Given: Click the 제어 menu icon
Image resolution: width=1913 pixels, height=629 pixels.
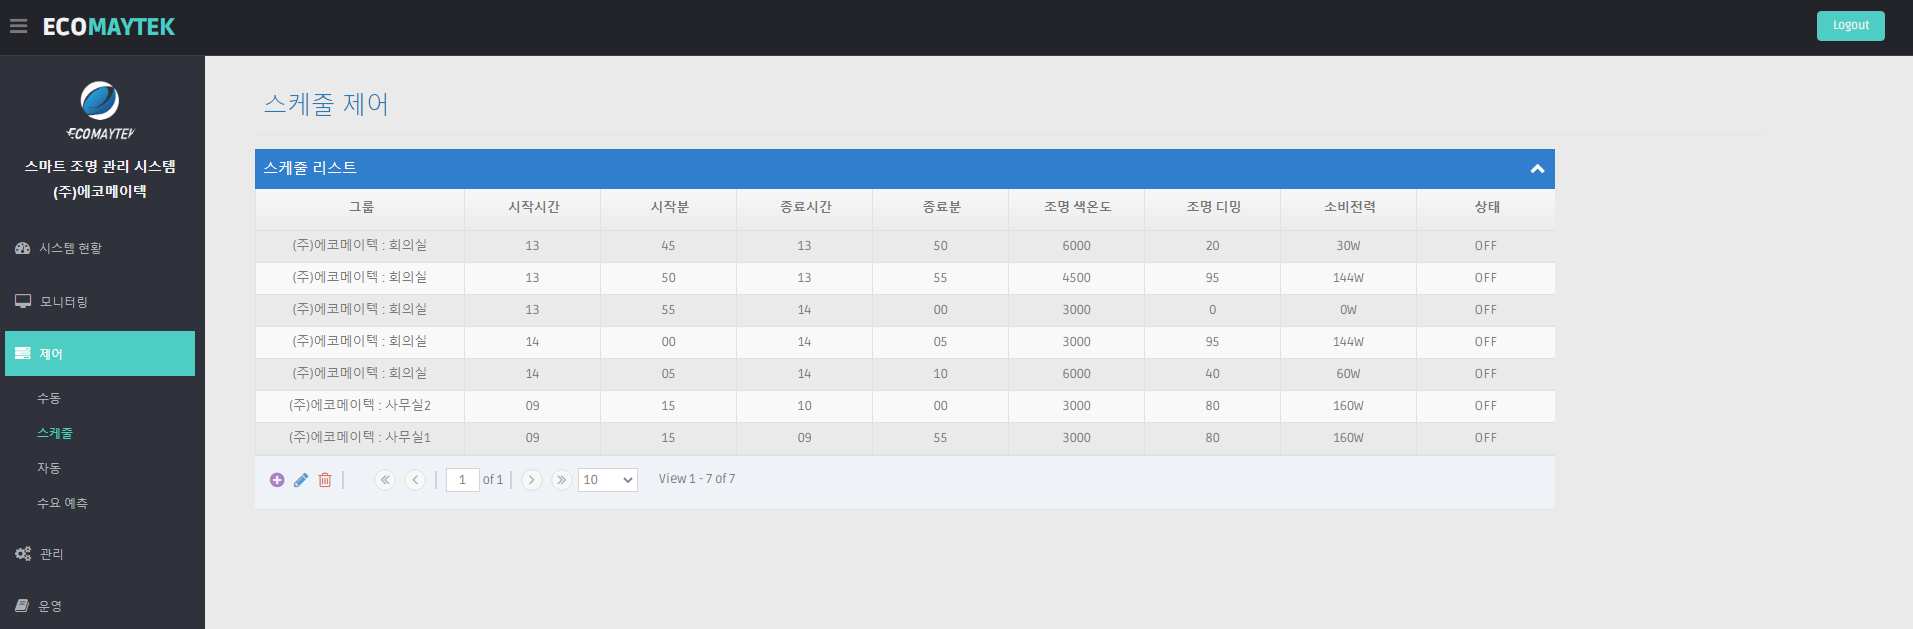Looking at the screenshot, I should pyautogui.click(x=22, y=354).
